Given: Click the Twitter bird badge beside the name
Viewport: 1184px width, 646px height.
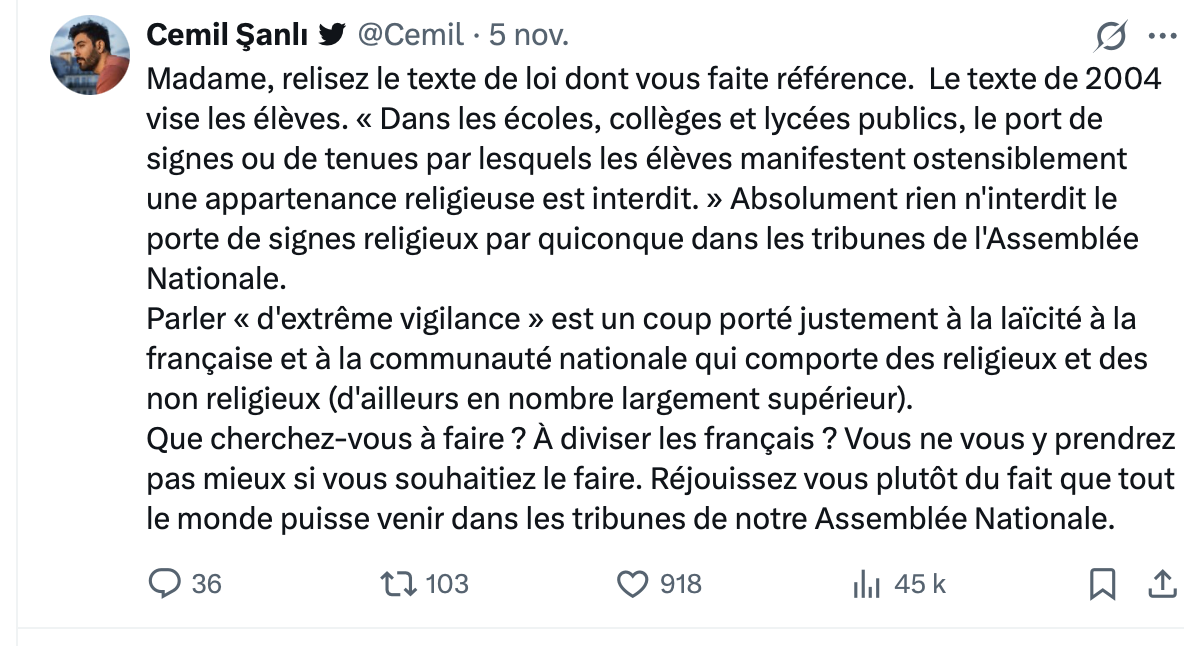Looking at the screenshot, I should [x=332, y=35].
